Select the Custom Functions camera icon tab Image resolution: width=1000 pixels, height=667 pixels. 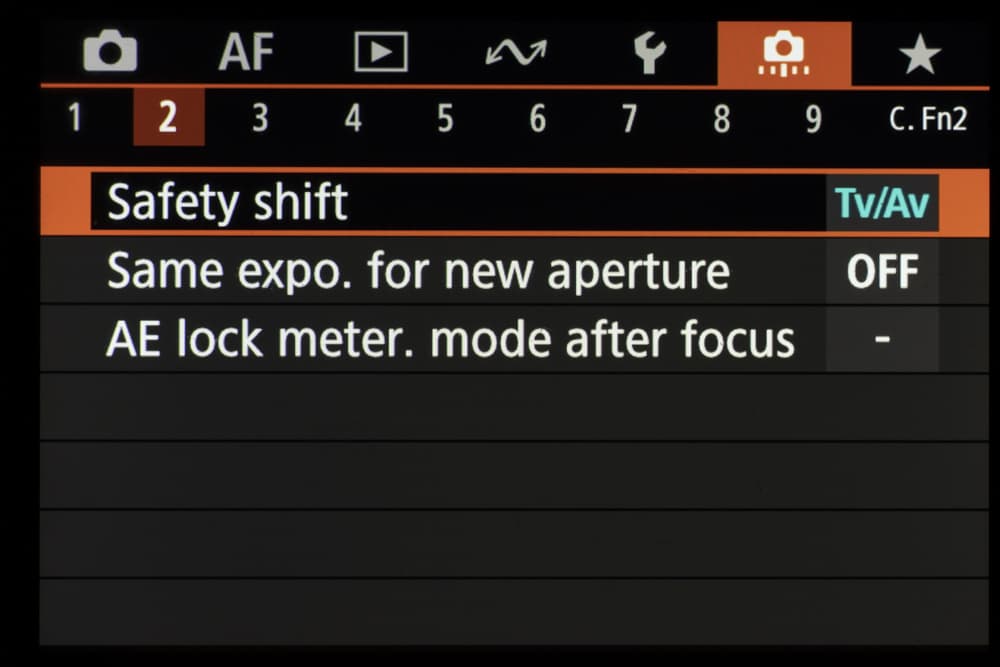[784, 53]
